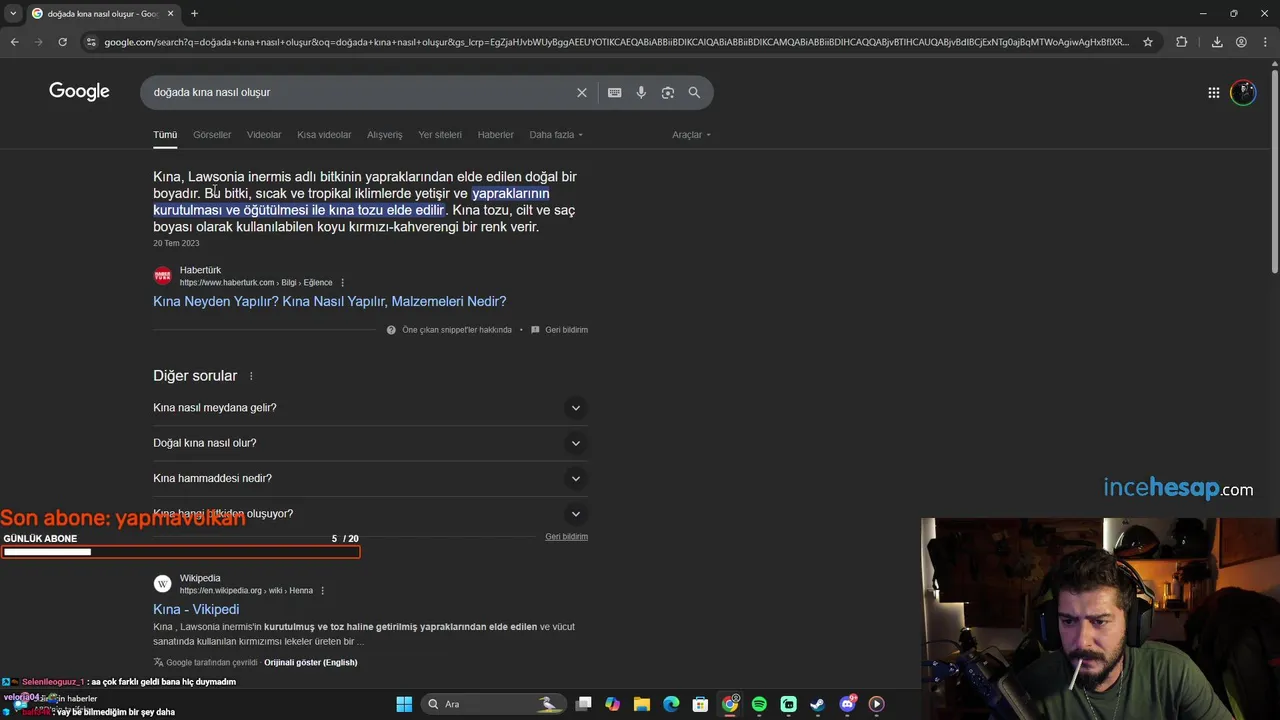The image size is (1280, 720).
Task: Open the Google account profile picture
Action: coord(1243,93)
